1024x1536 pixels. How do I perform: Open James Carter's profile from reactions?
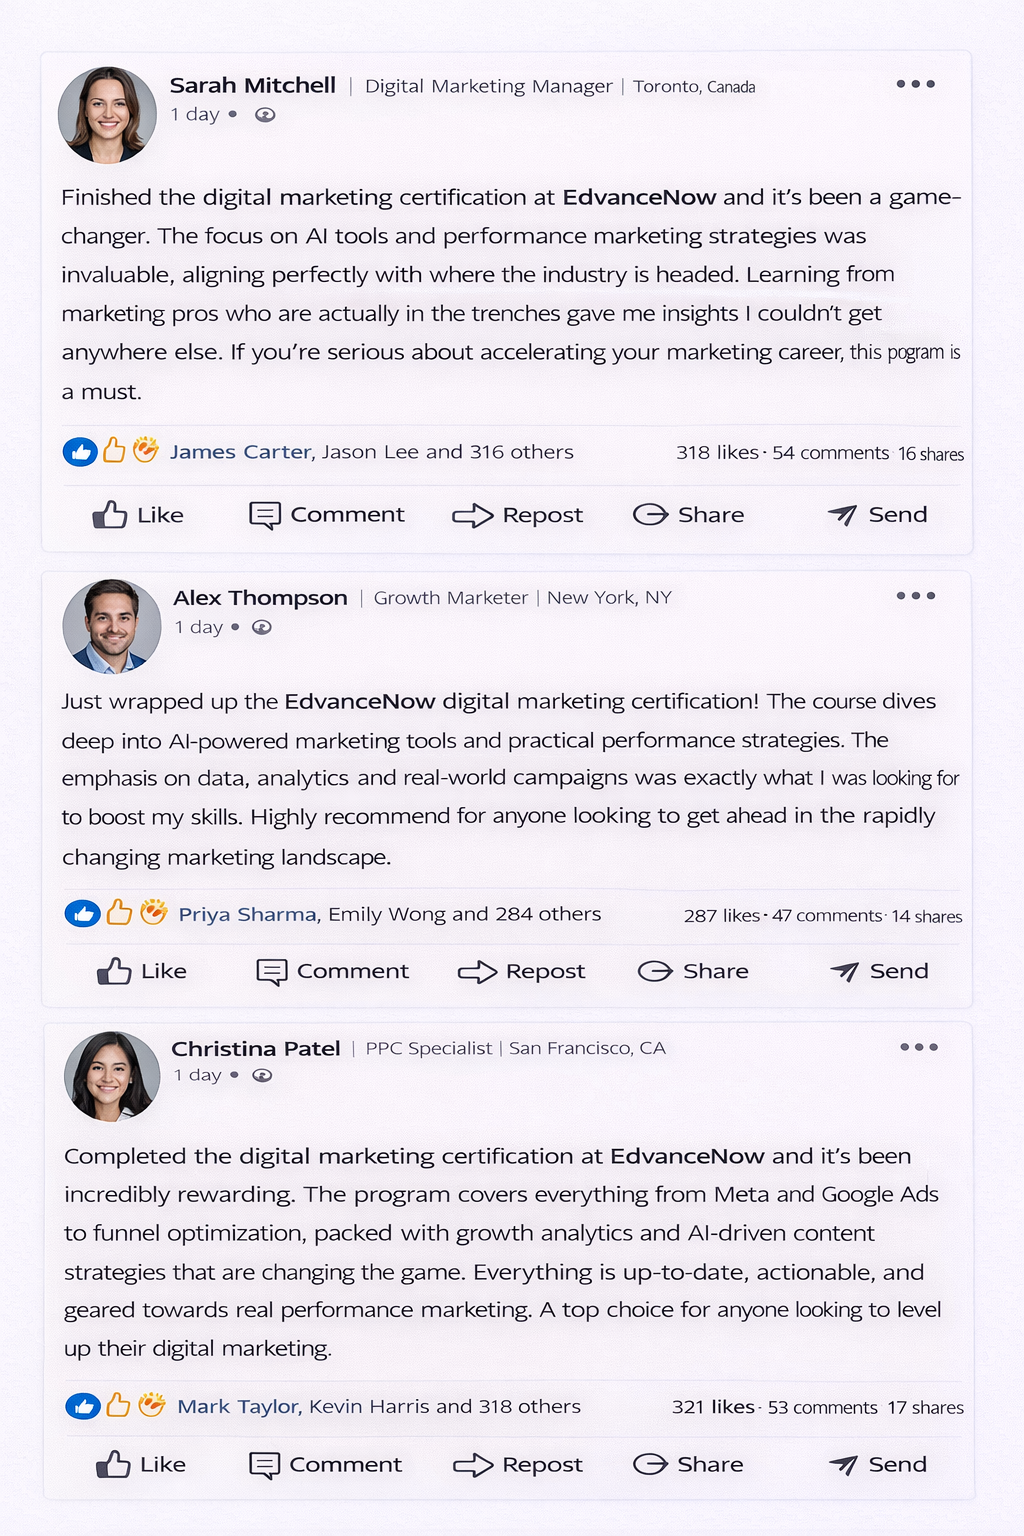(x=241, y=452)
